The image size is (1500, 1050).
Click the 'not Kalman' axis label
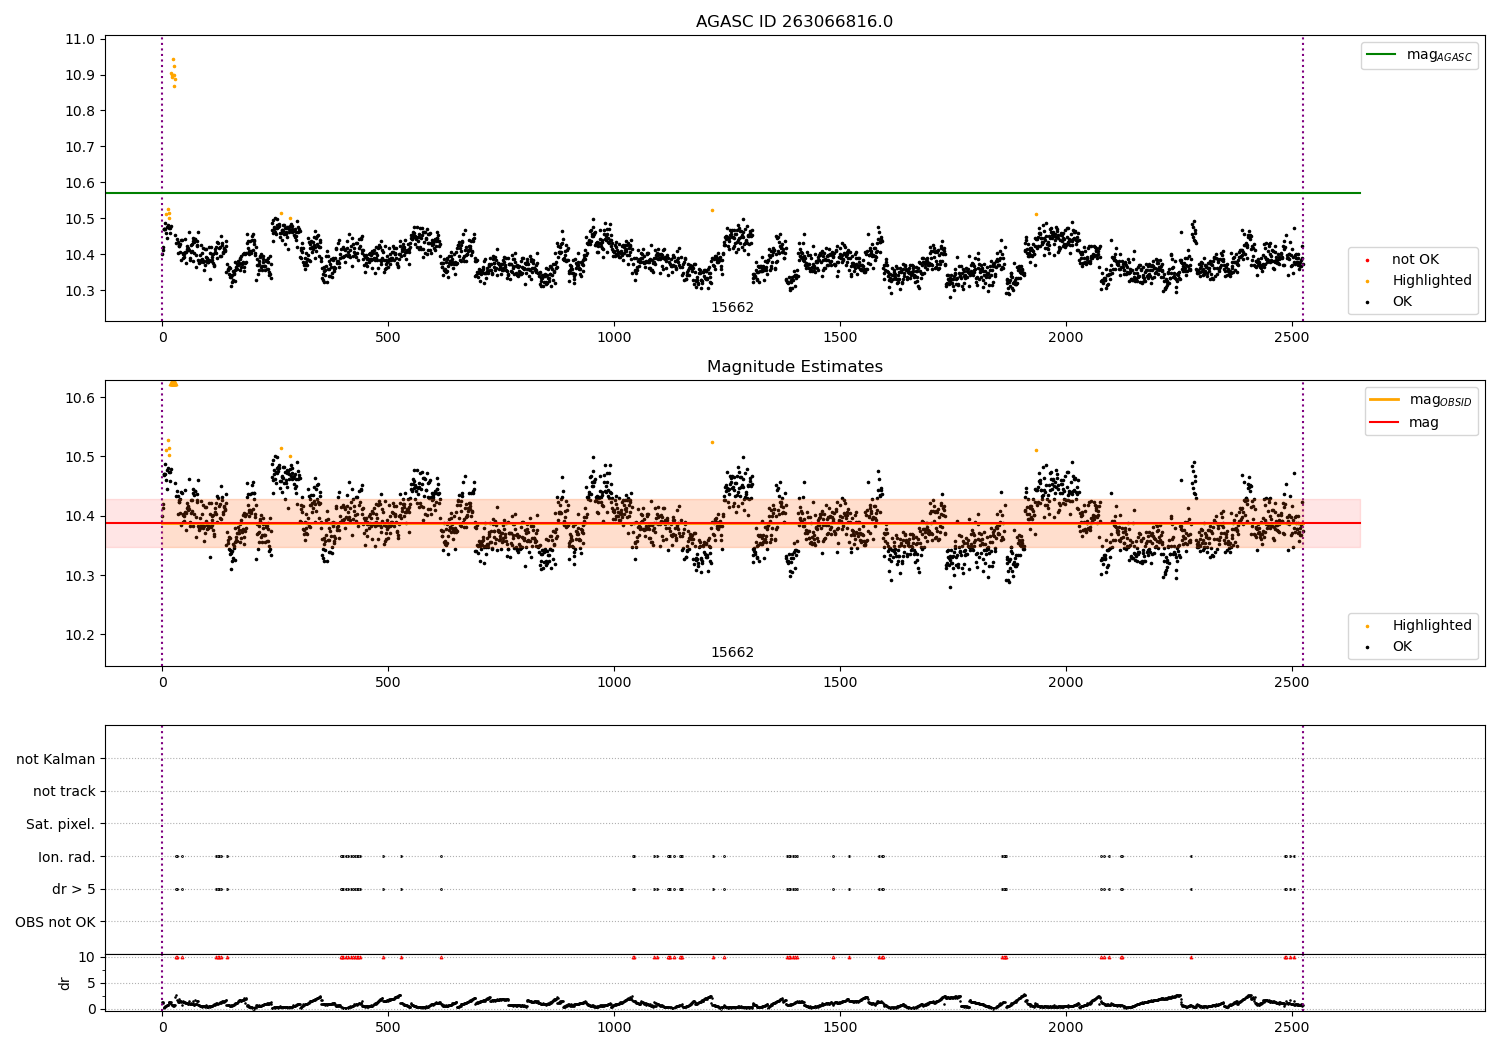tap(56, 759)
